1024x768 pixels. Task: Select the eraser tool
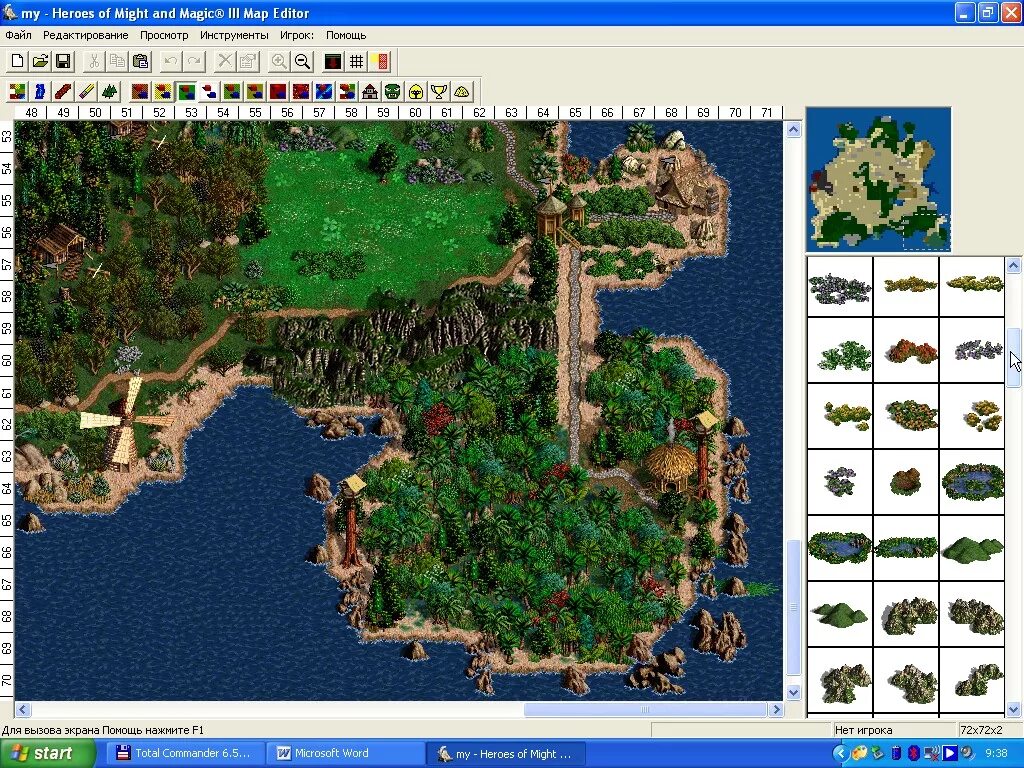click(x=87, y=91)
